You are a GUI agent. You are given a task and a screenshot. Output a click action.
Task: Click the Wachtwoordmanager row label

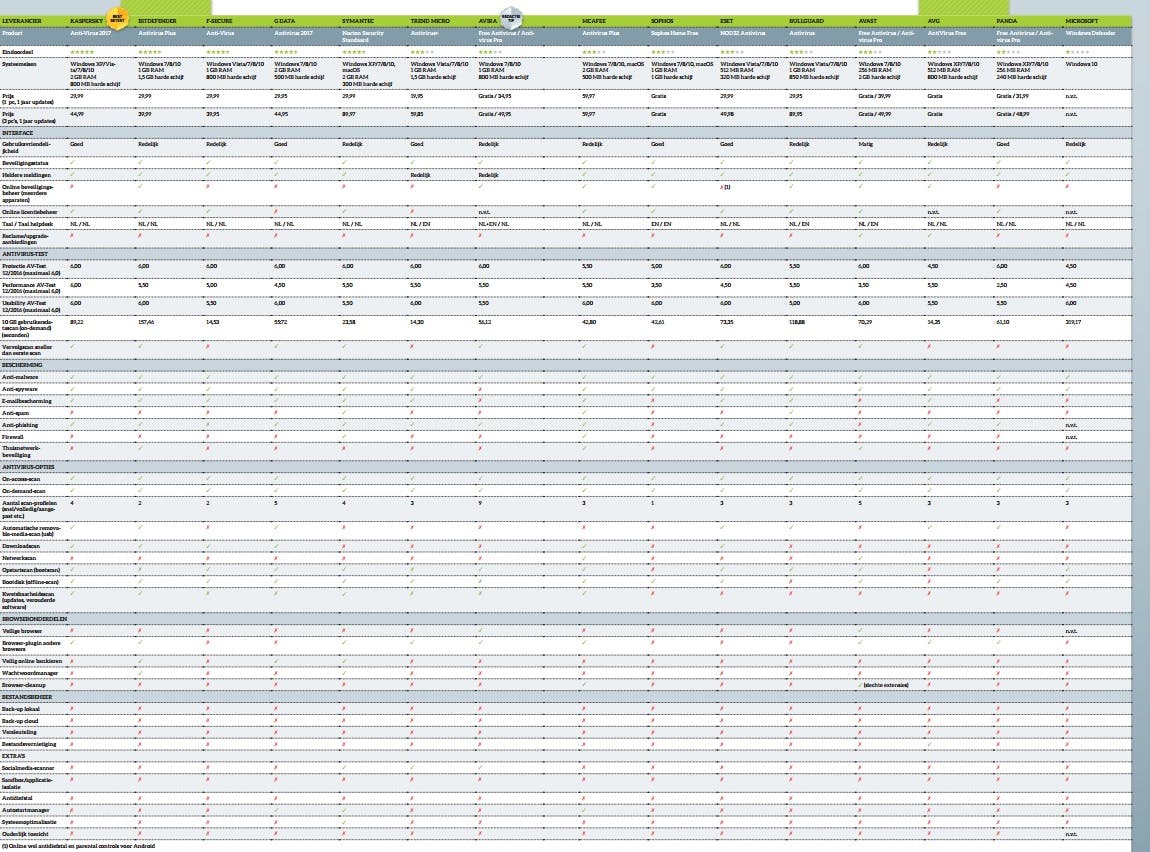pos(29,672)
